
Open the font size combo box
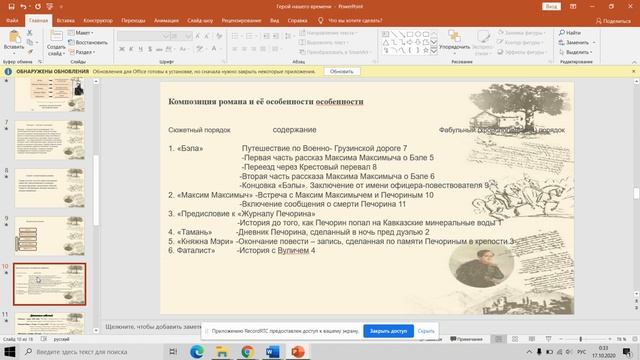pyautogui.click(x=181, y=36)
